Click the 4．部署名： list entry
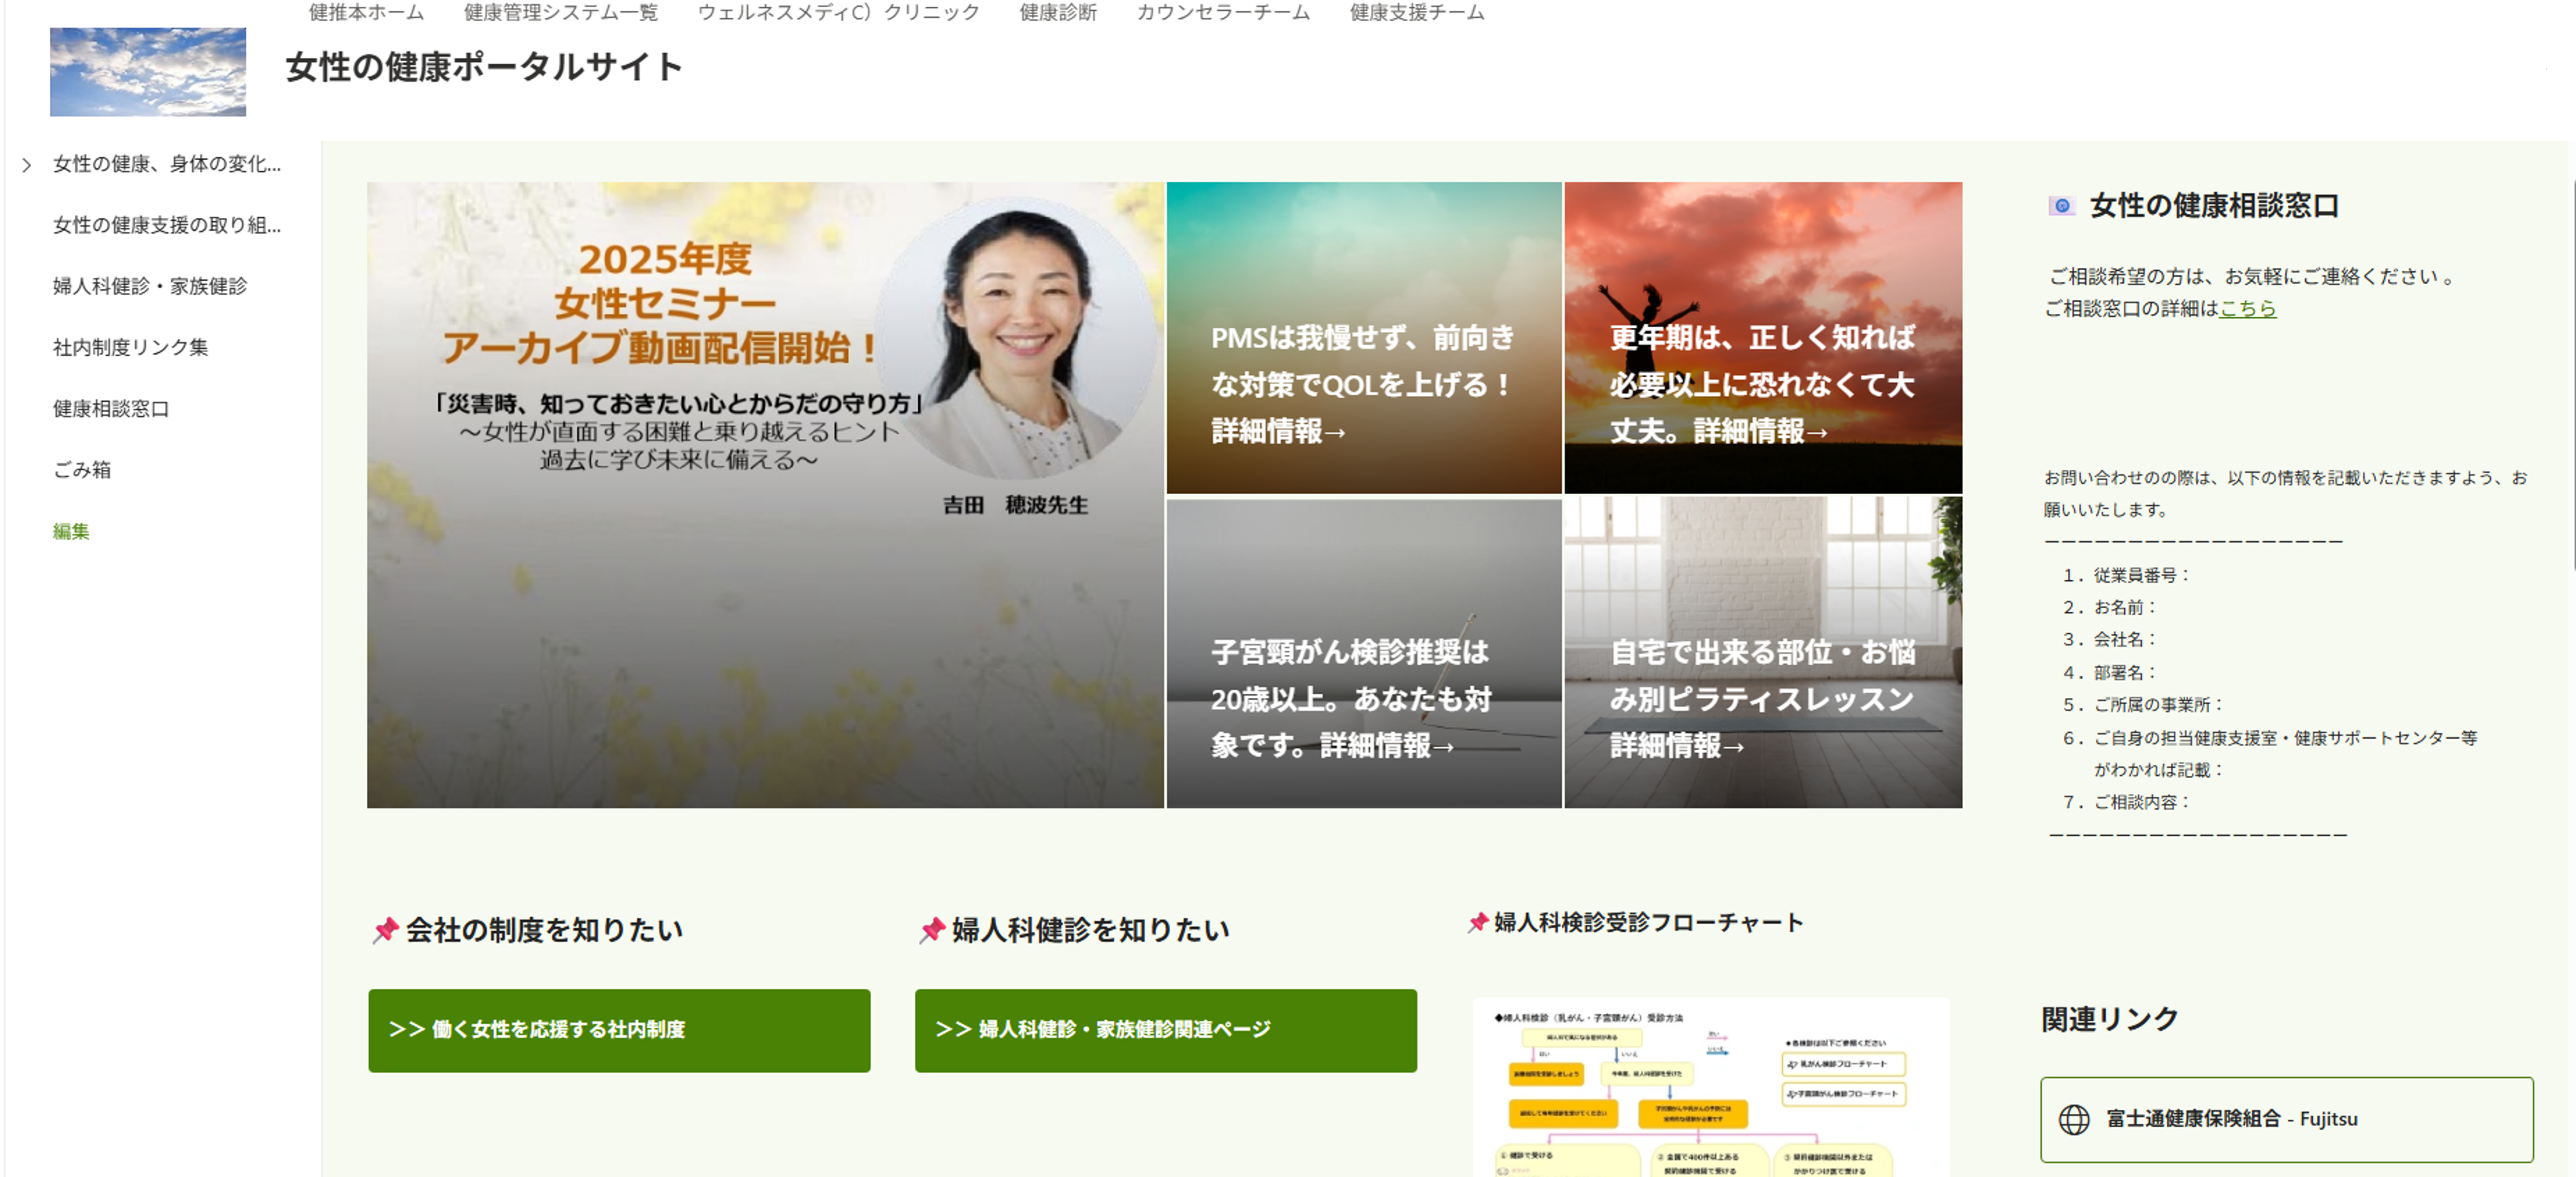 point(2111,672)
